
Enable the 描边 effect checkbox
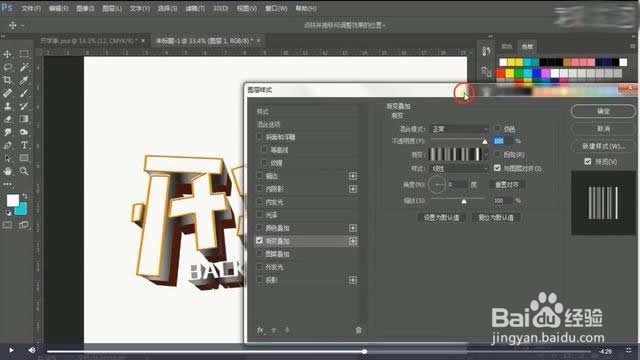click(x=260, y=176)
